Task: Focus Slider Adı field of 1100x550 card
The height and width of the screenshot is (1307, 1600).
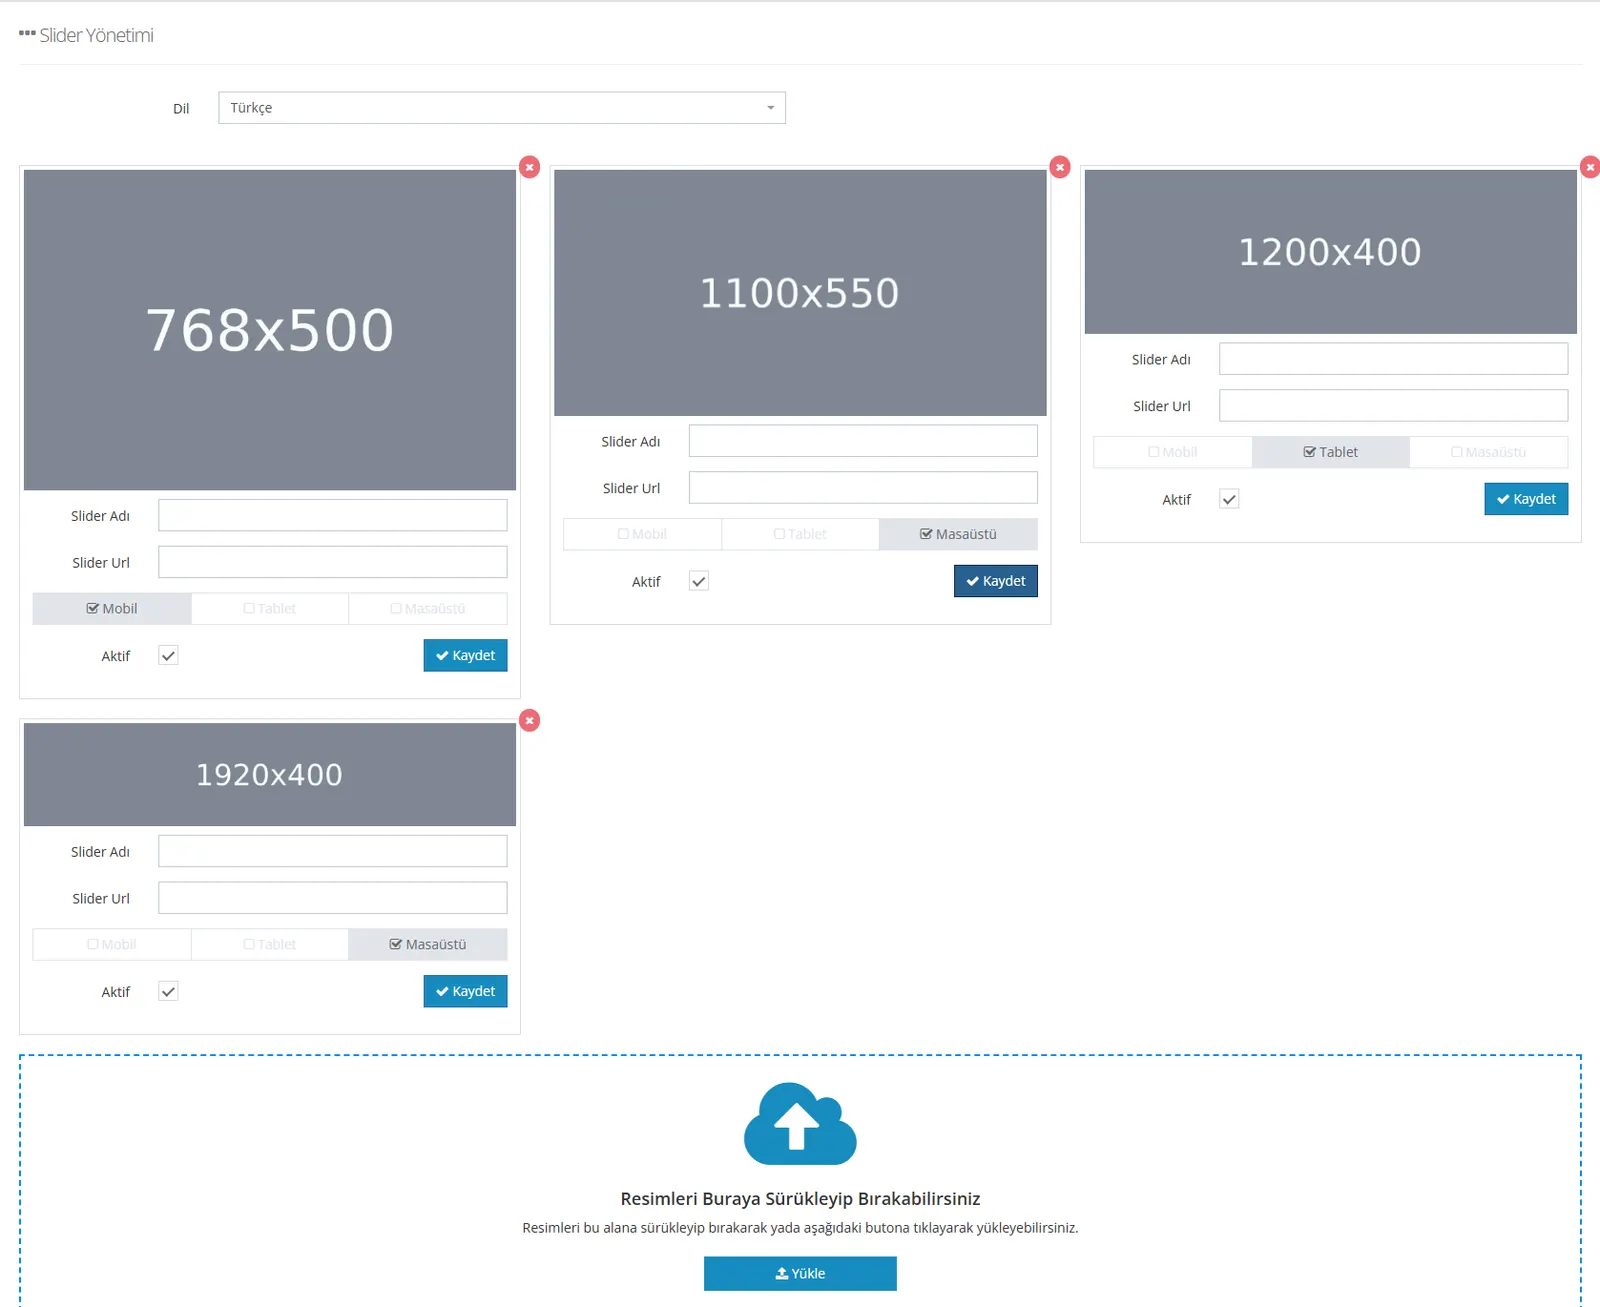Action: coord(863,441)
